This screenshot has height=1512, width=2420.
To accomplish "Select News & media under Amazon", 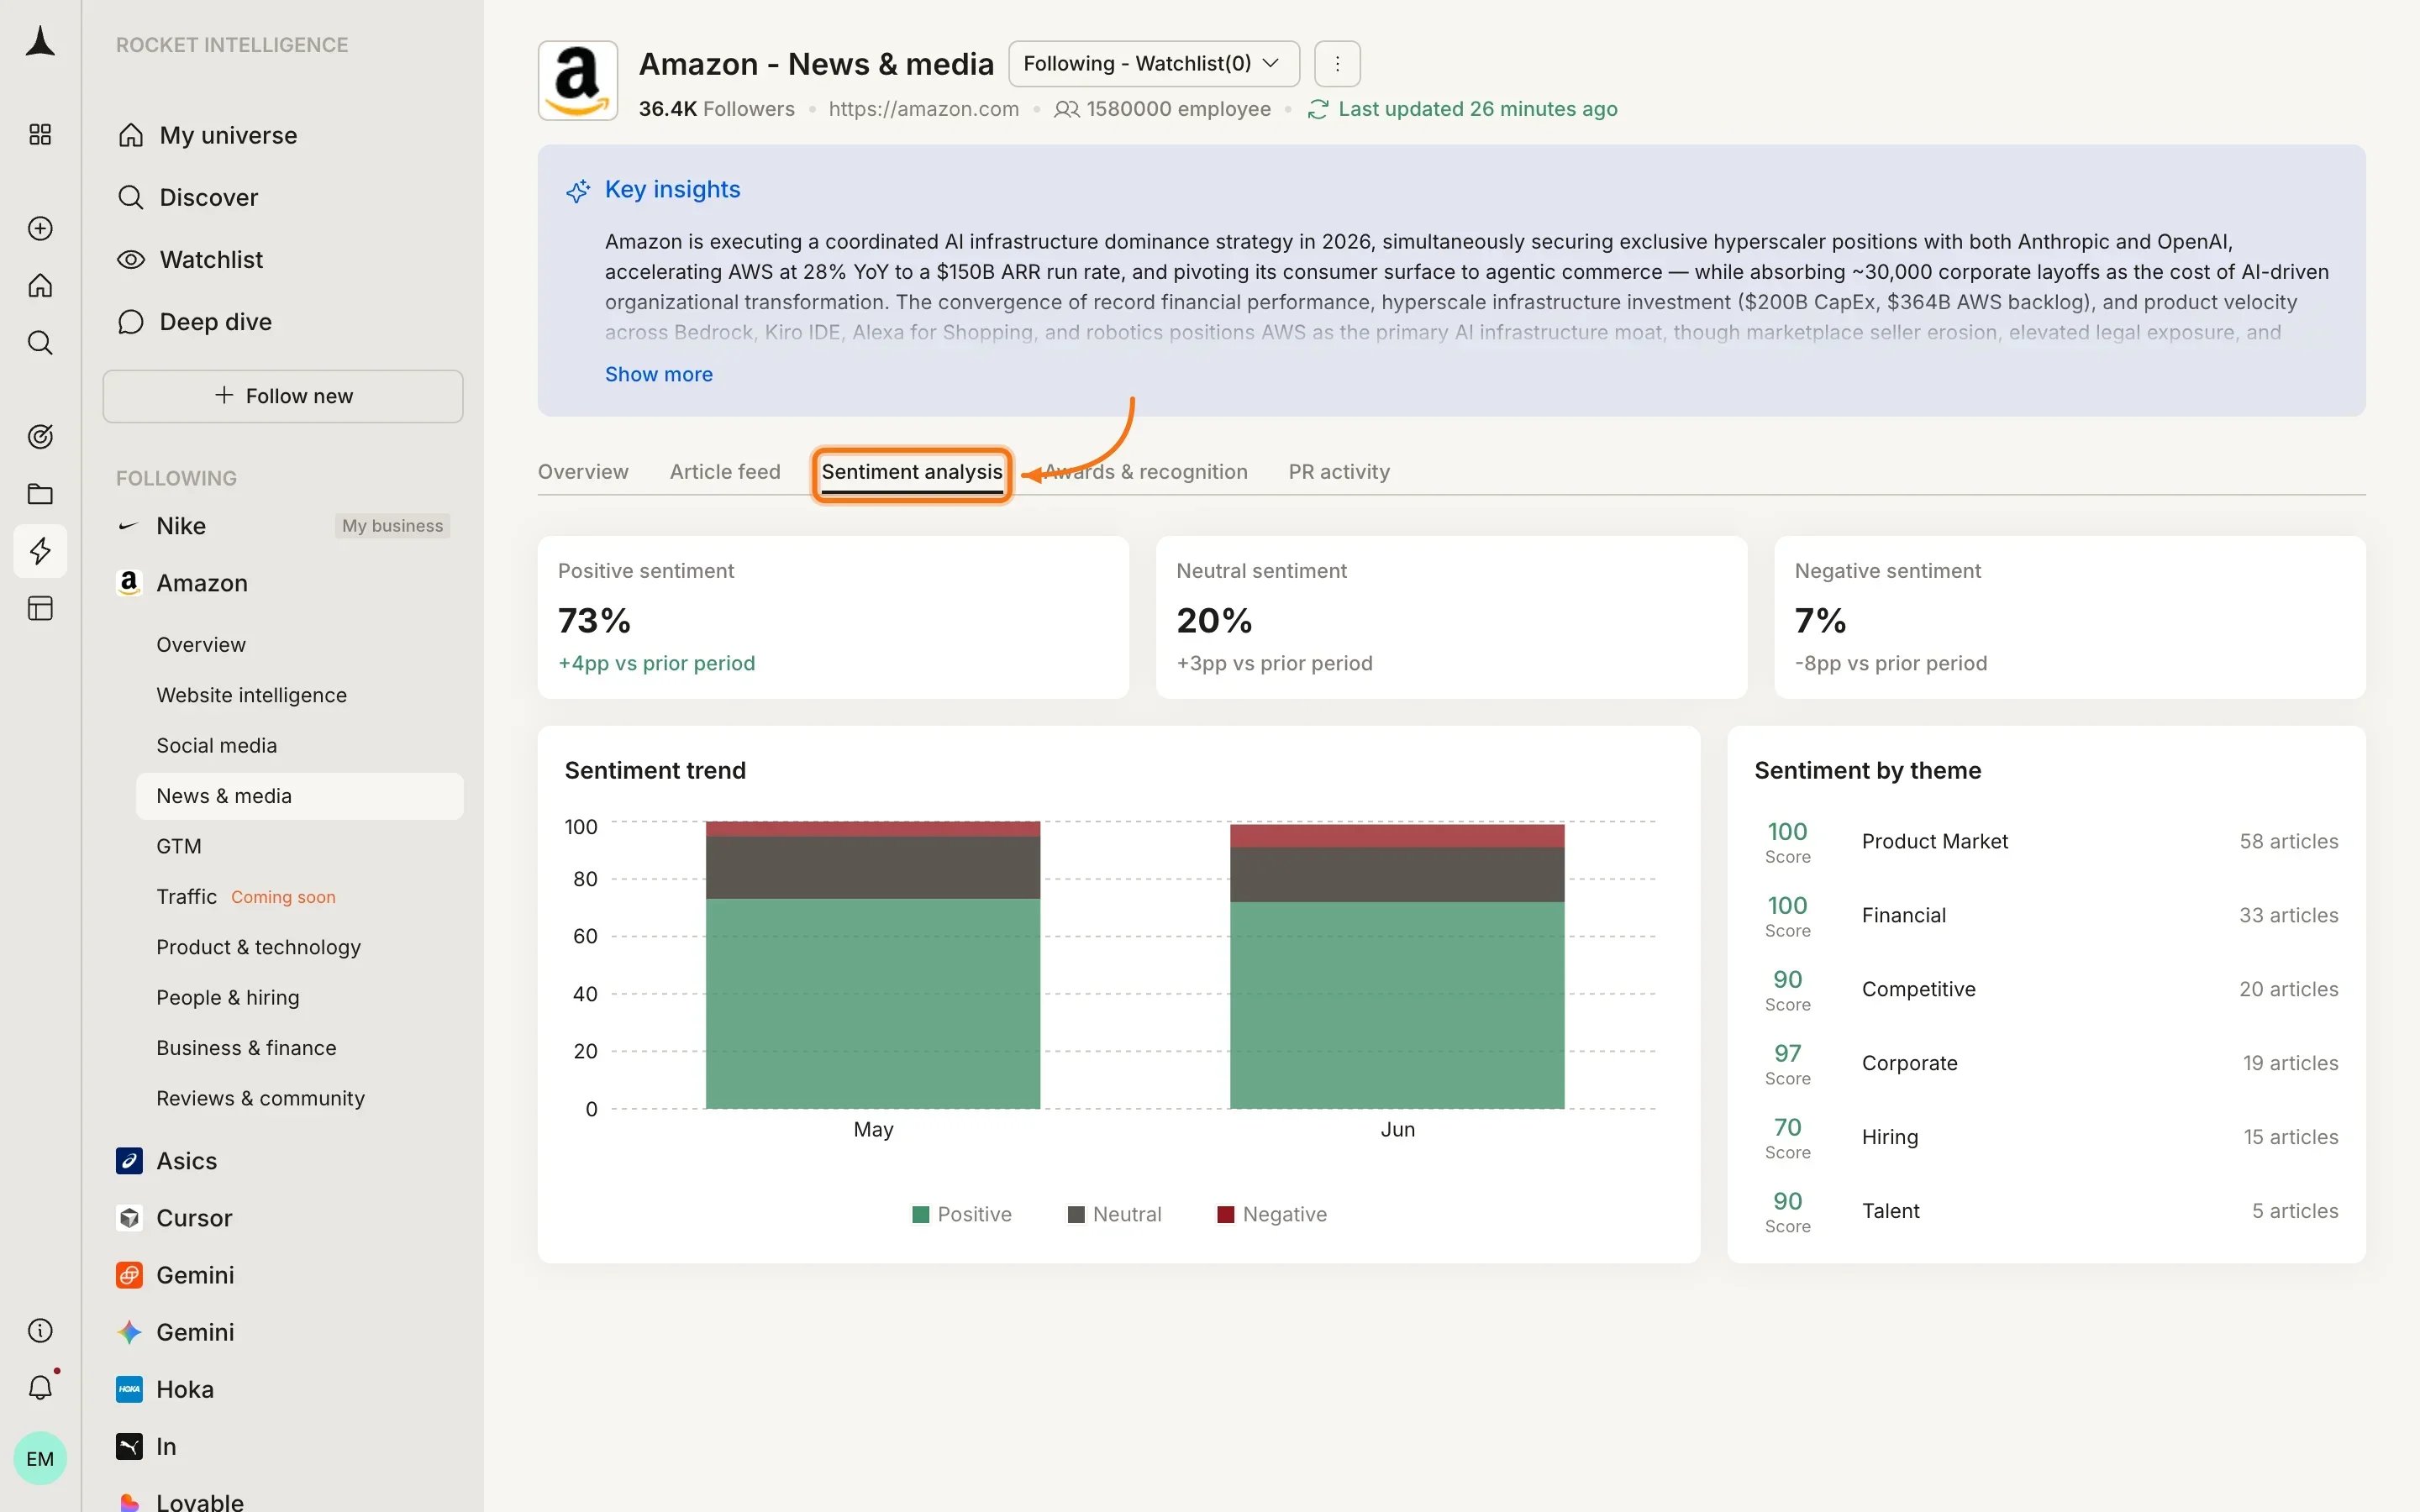I will [x=299, y=796].
